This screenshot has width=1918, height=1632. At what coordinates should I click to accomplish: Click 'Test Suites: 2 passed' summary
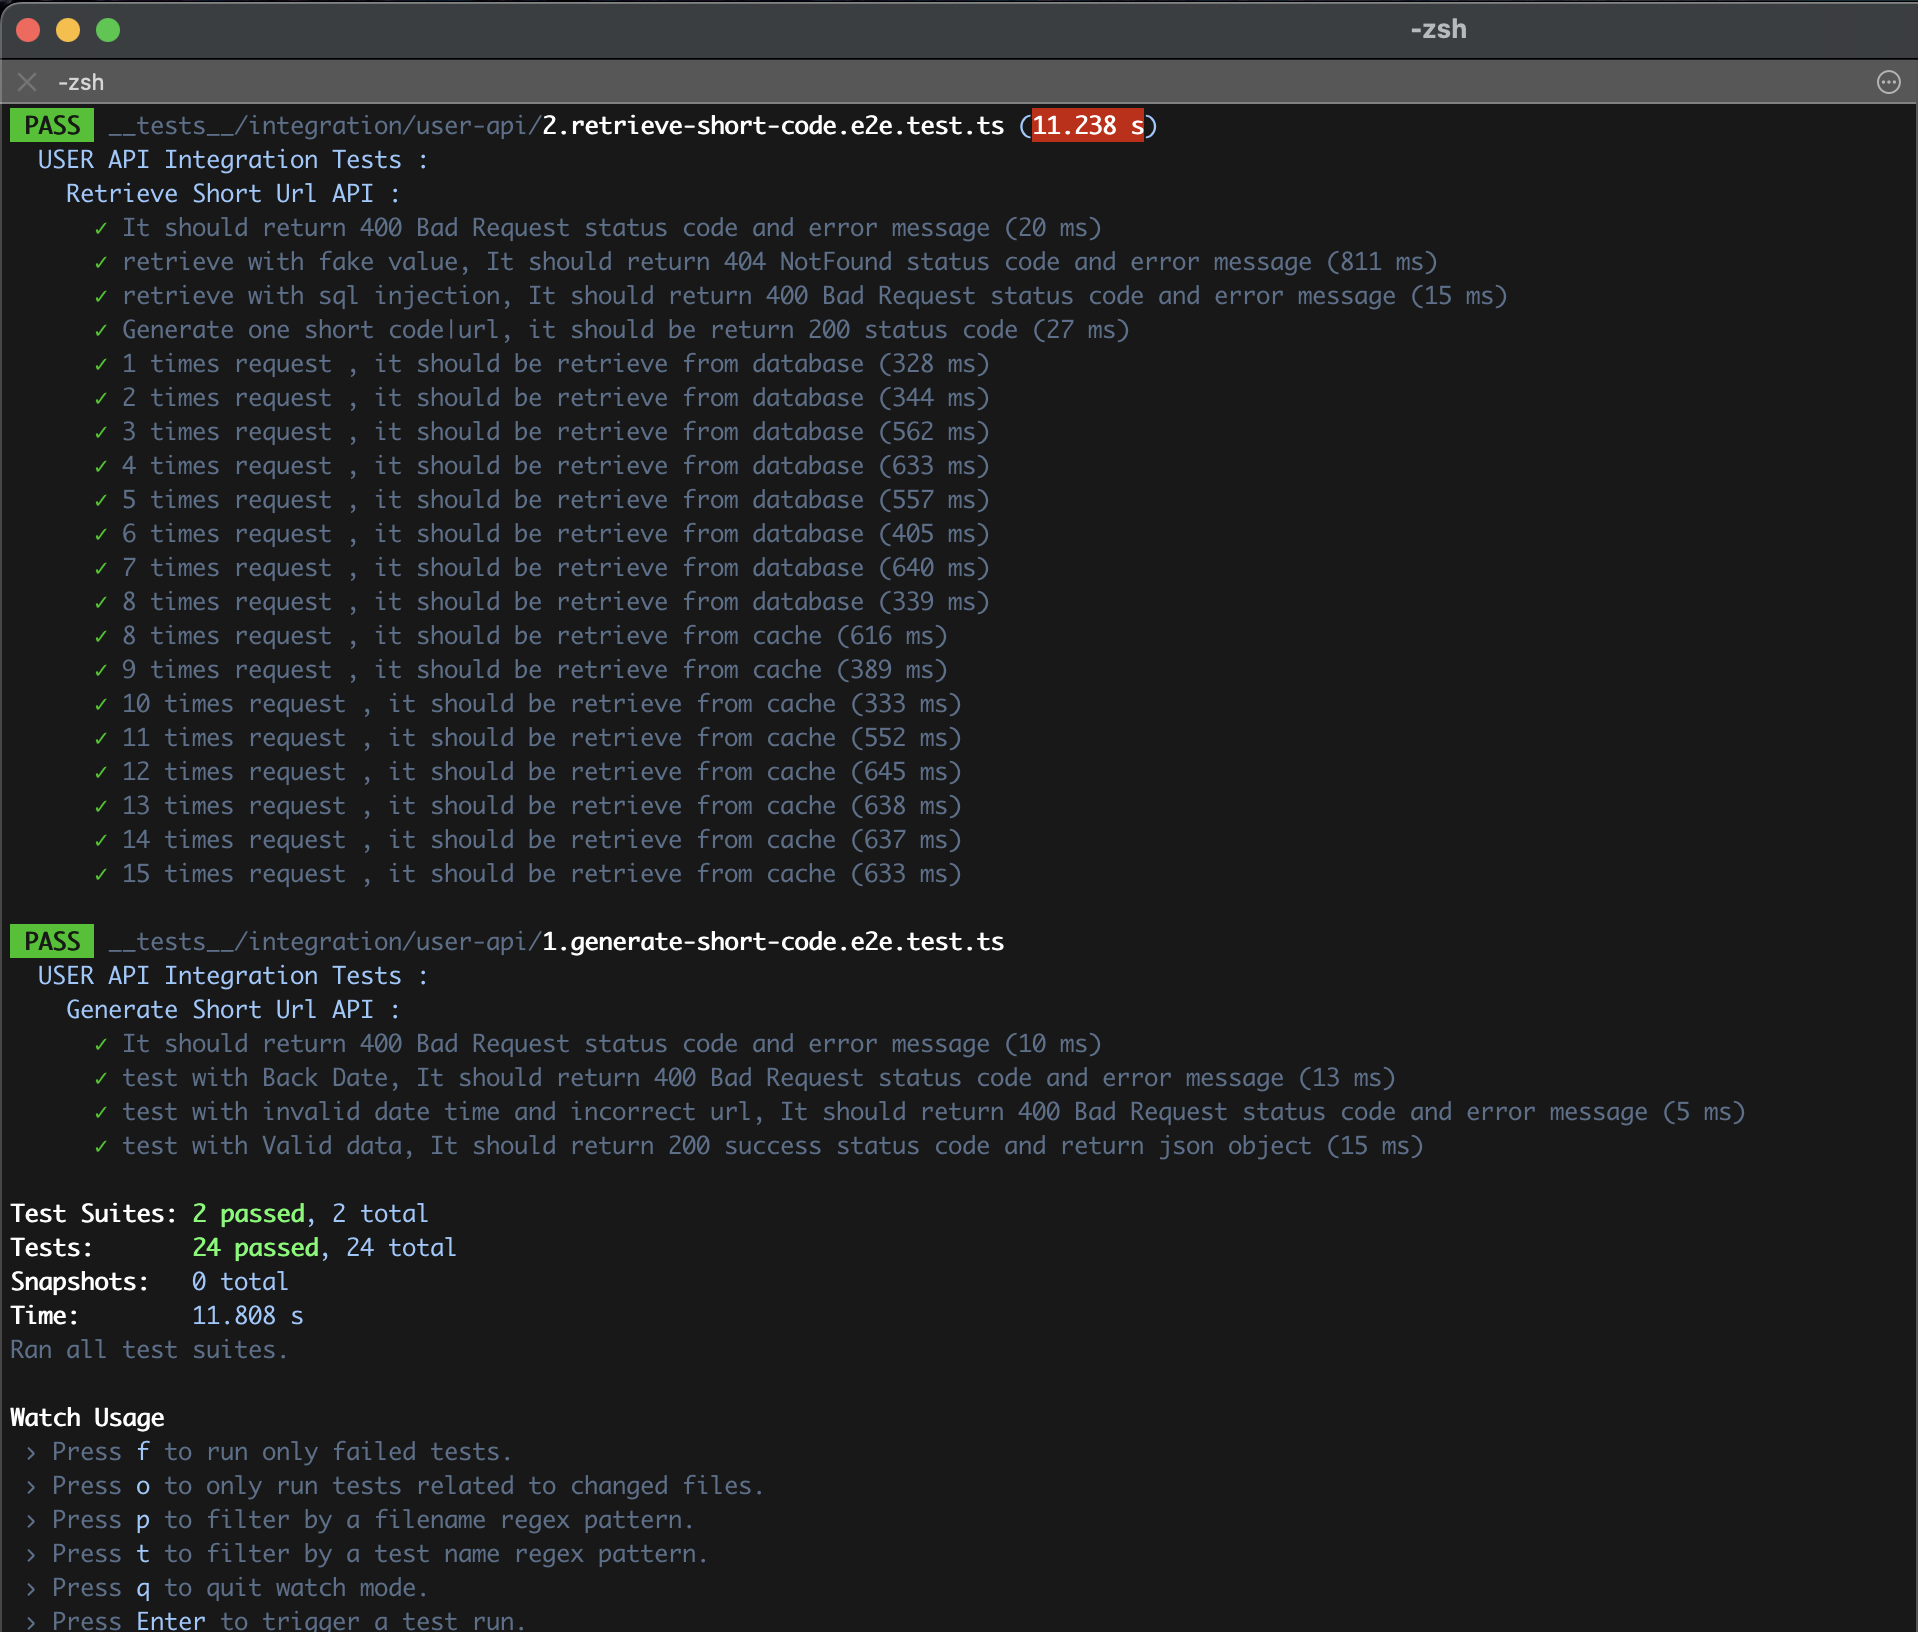(x=219, y=1213)
